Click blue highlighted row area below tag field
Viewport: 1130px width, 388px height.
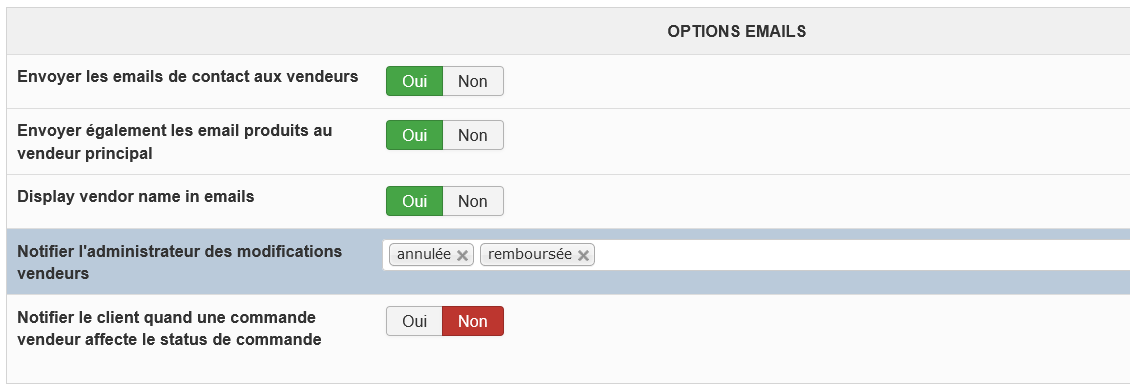point(755,282)
